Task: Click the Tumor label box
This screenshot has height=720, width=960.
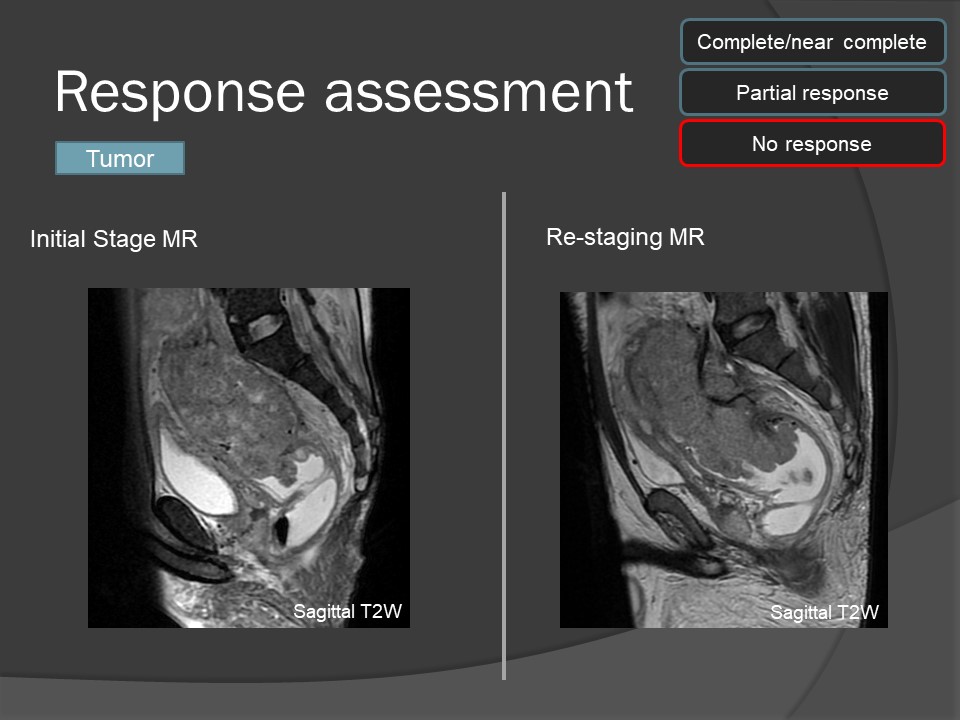Action: pos(120,159)
